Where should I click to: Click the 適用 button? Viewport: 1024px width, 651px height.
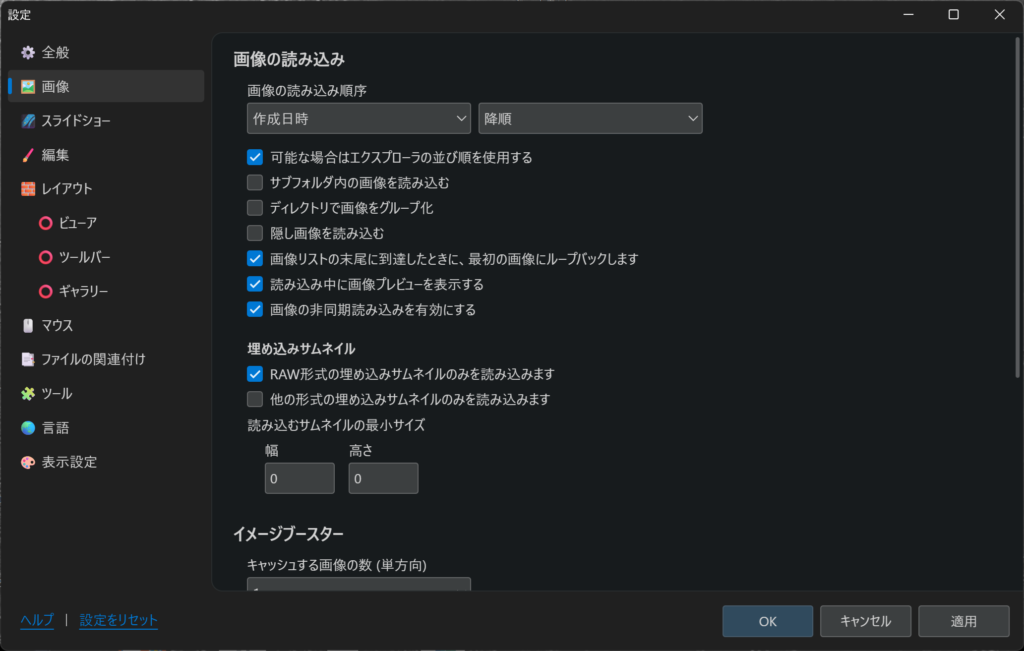[963, 621]
